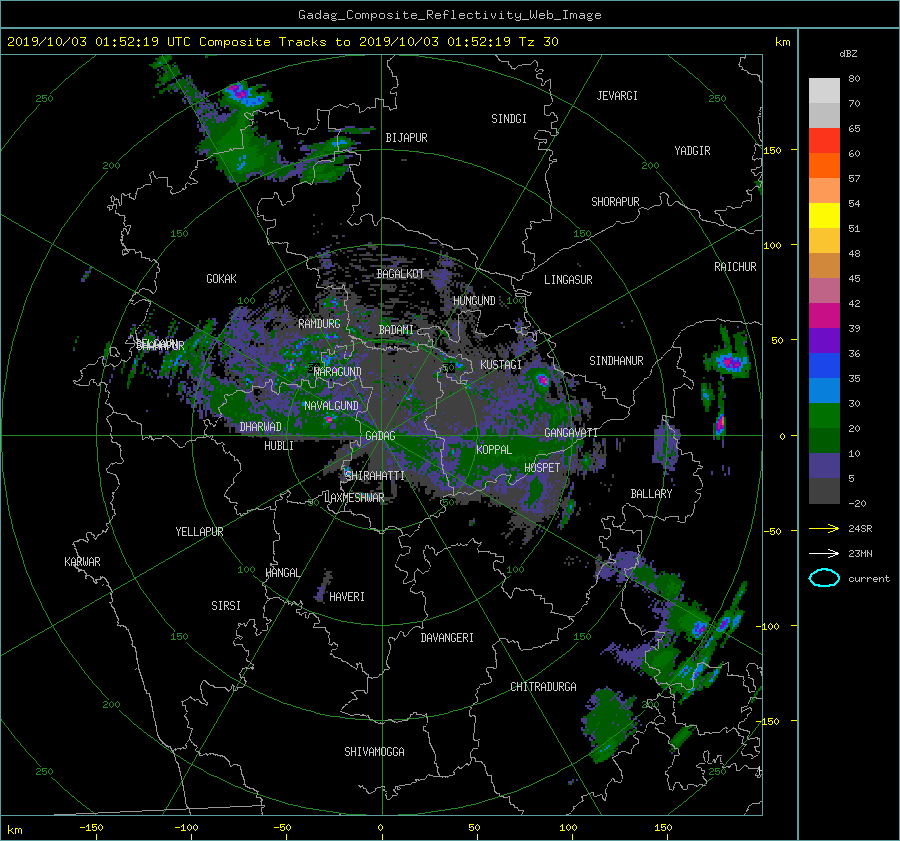
Task: Click the '-20' dBZ legend value
Action: pos(857,503)
